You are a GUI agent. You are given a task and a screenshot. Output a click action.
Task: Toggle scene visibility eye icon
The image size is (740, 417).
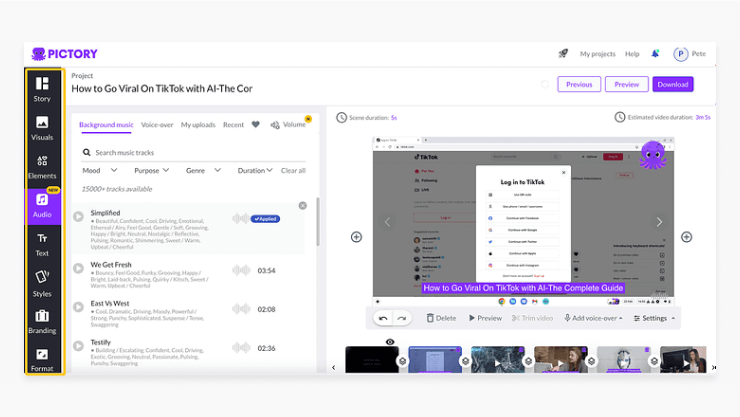(x=390, y=342)
